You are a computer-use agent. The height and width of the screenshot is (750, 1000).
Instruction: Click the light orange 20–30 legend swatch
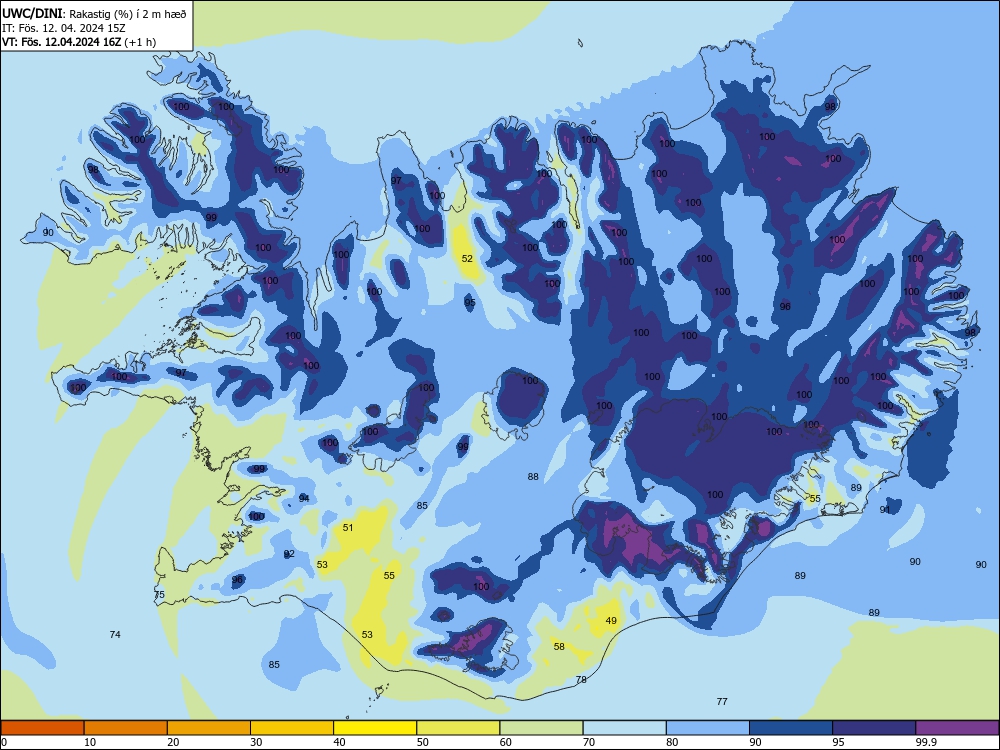tap(209, 728)
